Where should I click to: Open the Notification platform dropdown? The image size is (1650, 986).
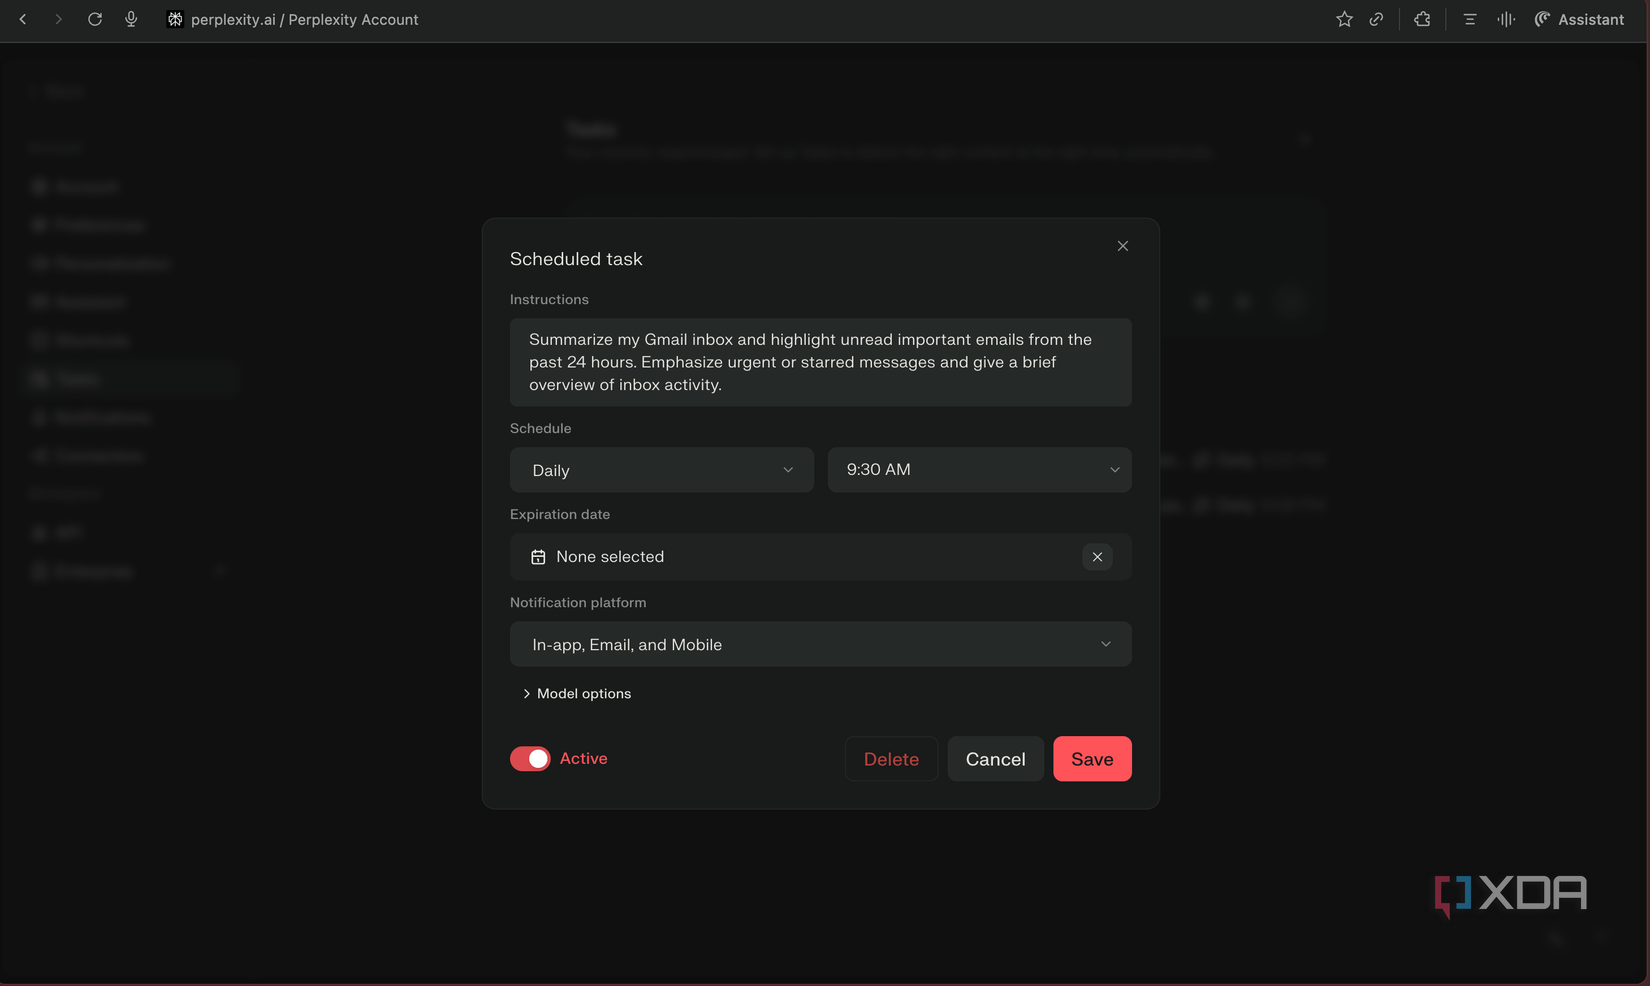pyautogui.click(x=821, y=644)
